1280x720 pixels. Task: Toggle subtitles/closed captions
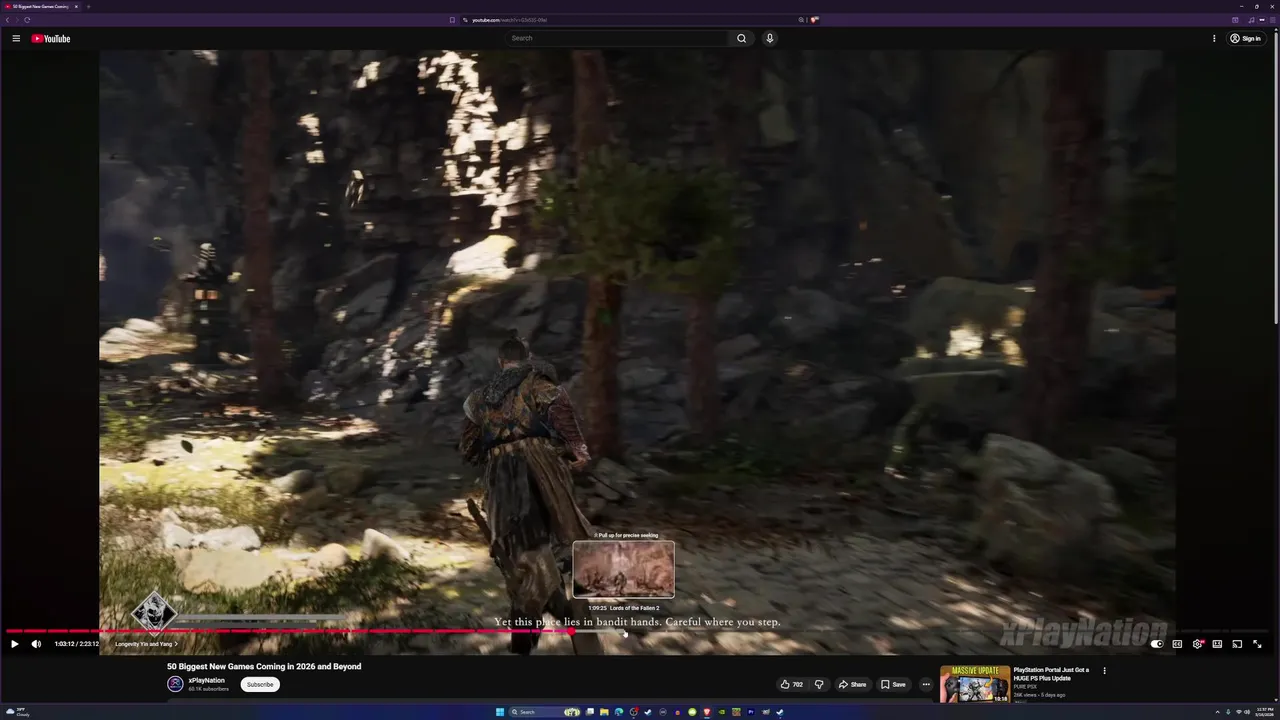point(1177,644)
